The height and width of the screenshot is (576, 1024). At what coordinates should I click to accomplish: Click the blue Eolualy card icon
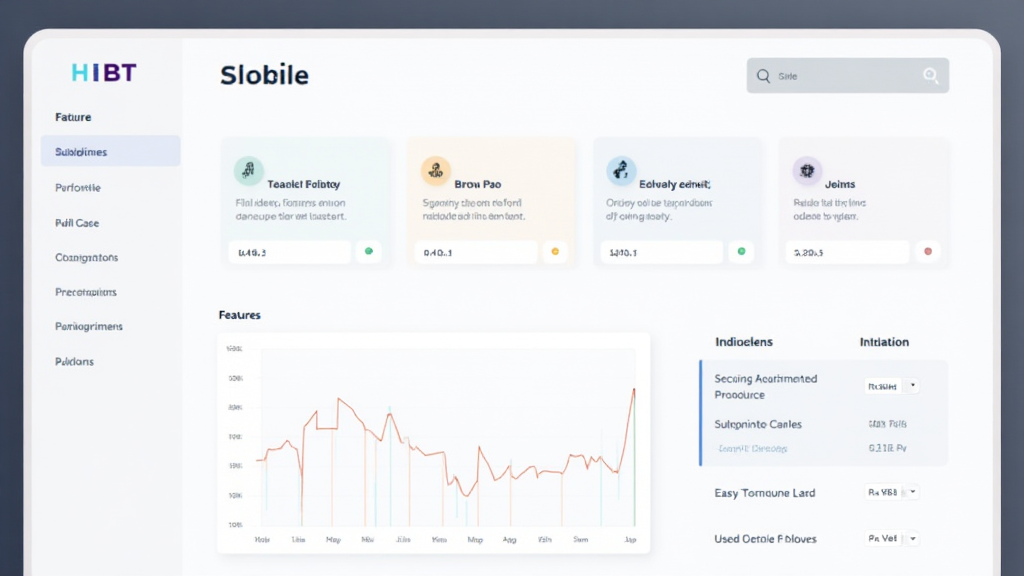621,171
